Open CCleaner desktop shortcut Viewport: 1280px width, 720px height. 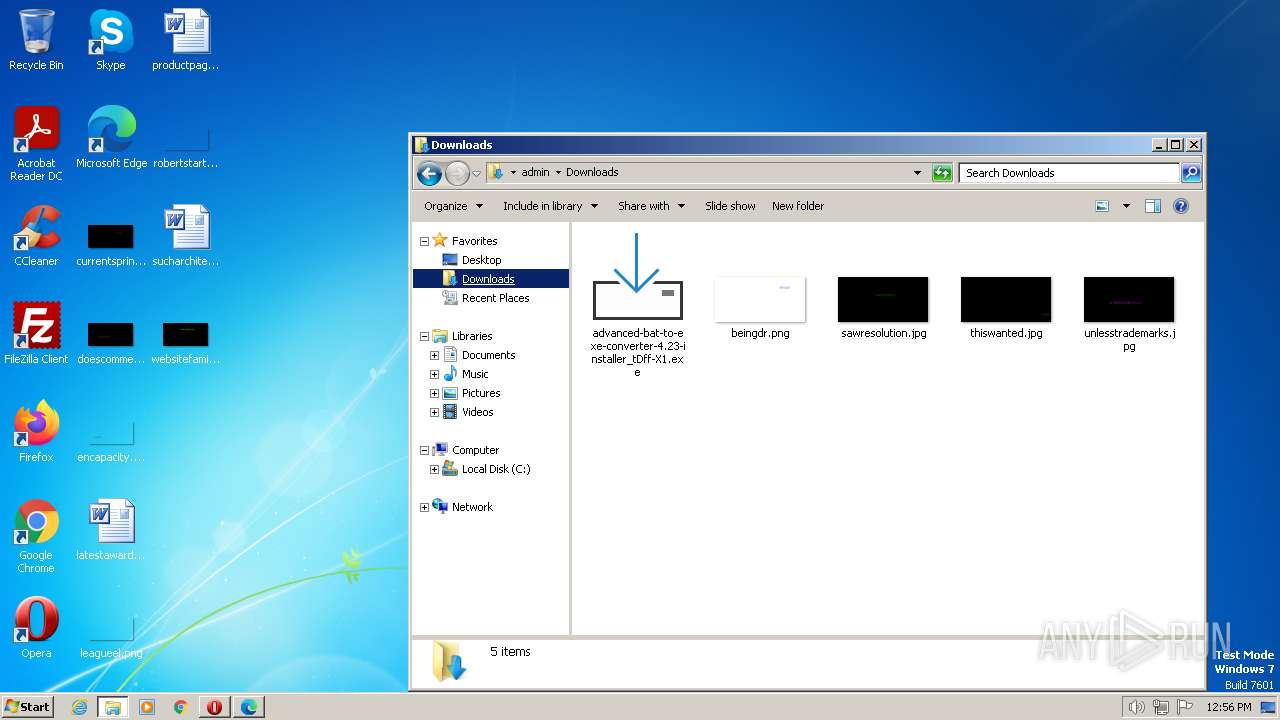(36, 236)
